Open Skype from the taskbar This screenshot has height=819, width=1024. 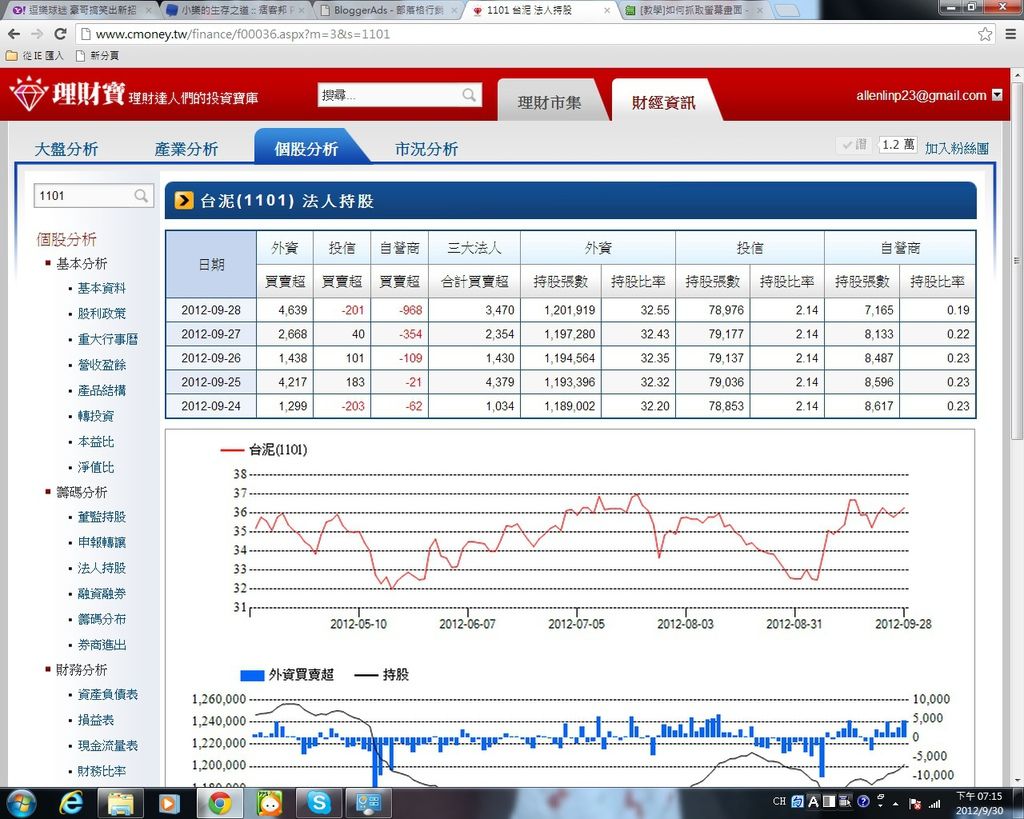pyautogui.click(x=319, y=803)
